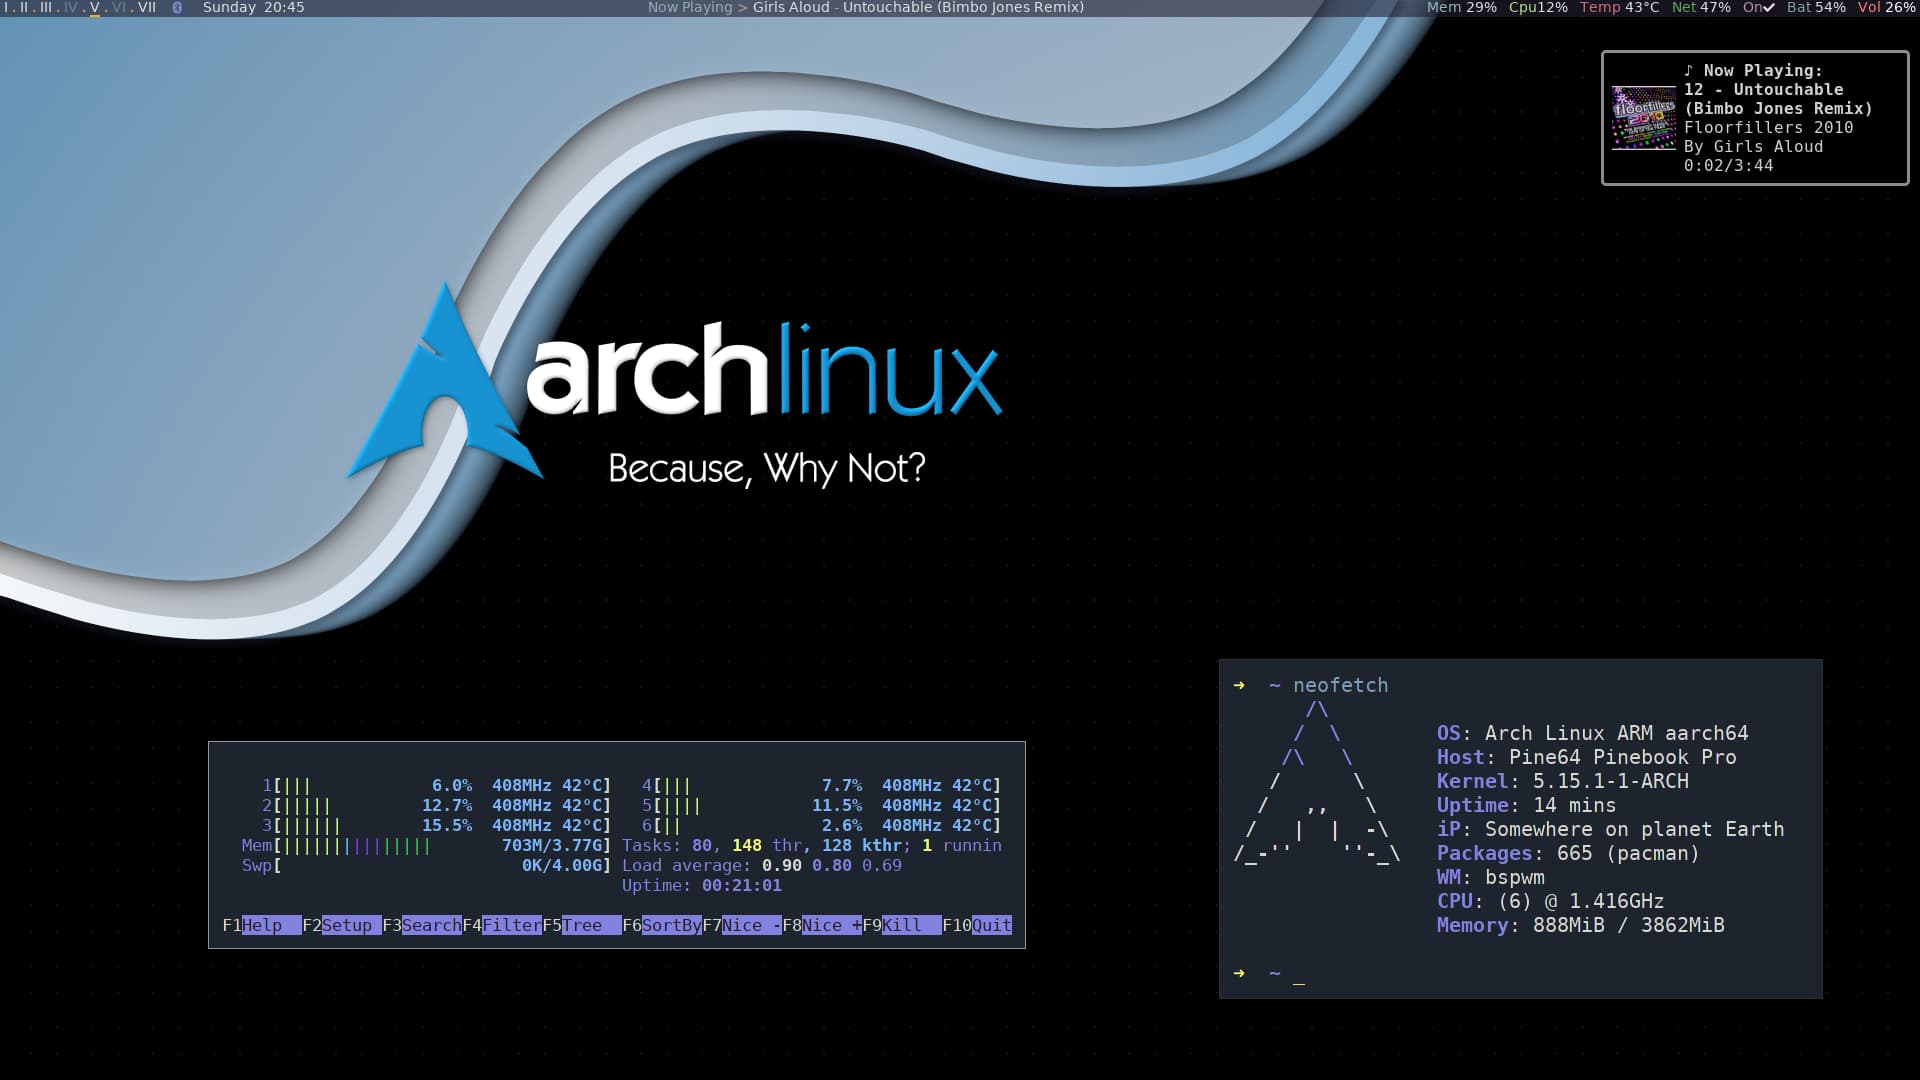This screenshot has height=1080, width=1920.
Task: Click the Packages 665 (pacman) line
Action: (1568, 853)
